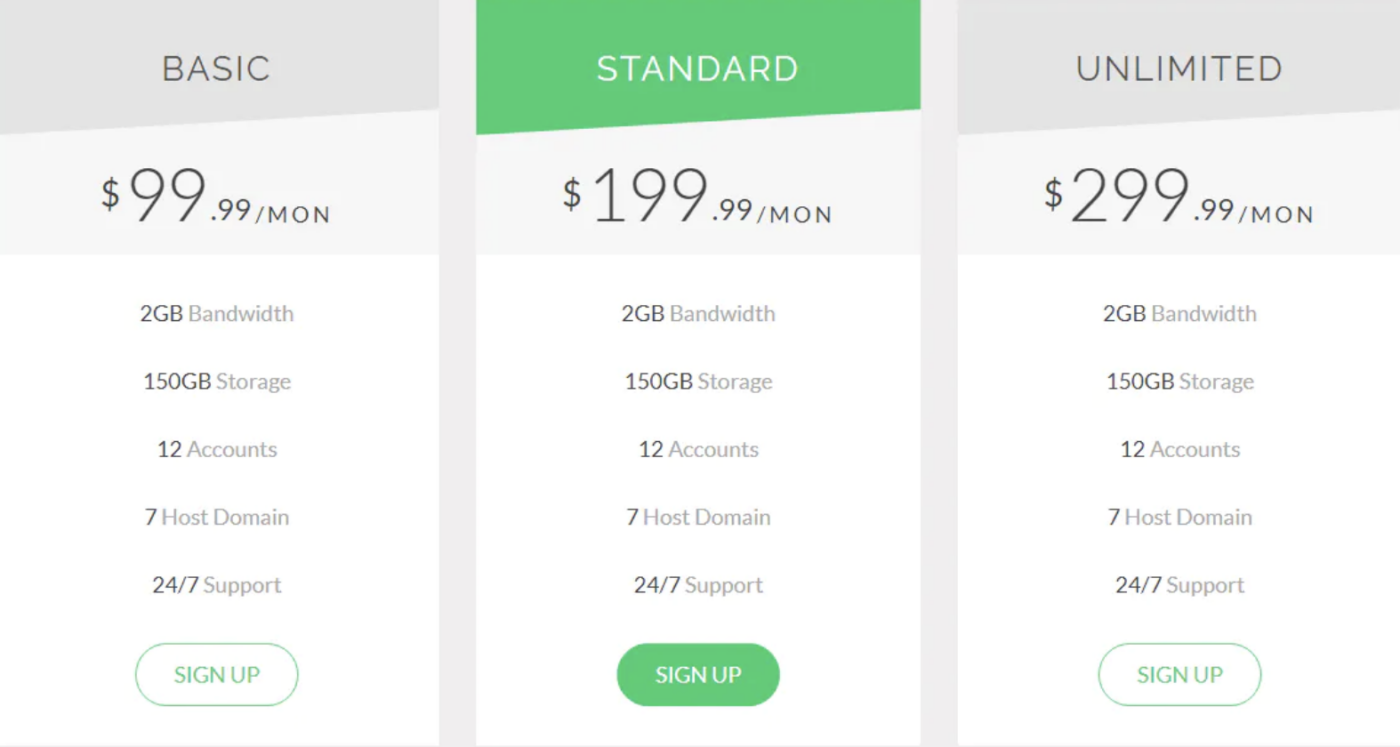Viewport: 1400px width, 747px height.
Task: Click 2GB Bandwidth in the Basic column
Action: click(216, 313)
